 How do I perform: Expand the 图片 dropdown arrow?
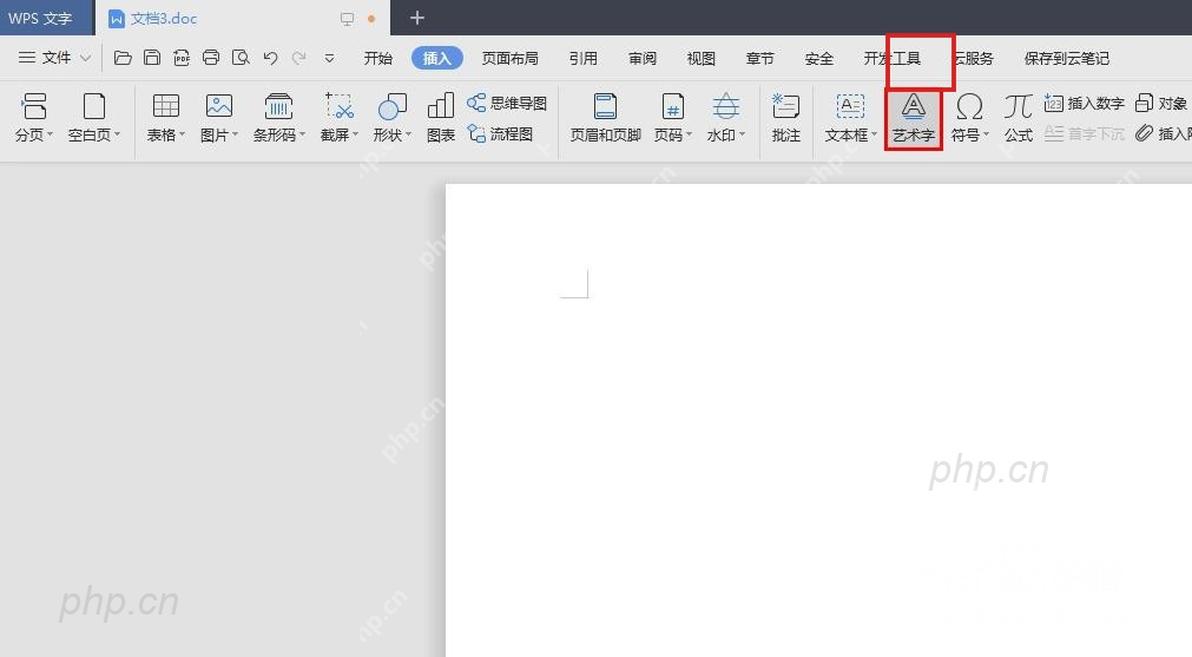pos(236,135)
